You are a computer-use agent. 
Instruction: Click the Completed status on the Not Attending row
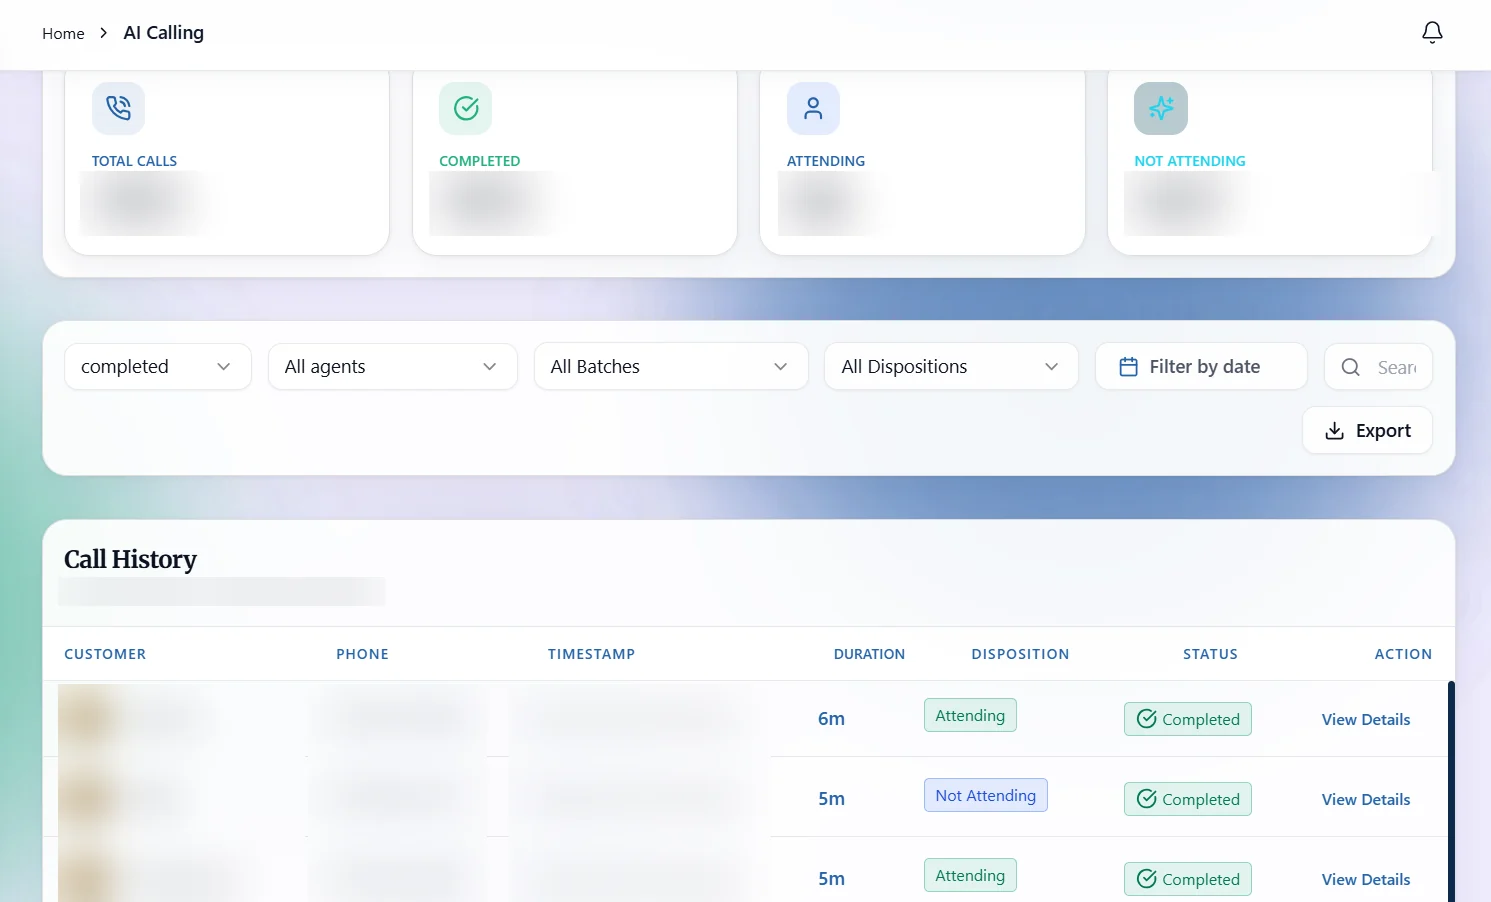tap(1188, 799)
